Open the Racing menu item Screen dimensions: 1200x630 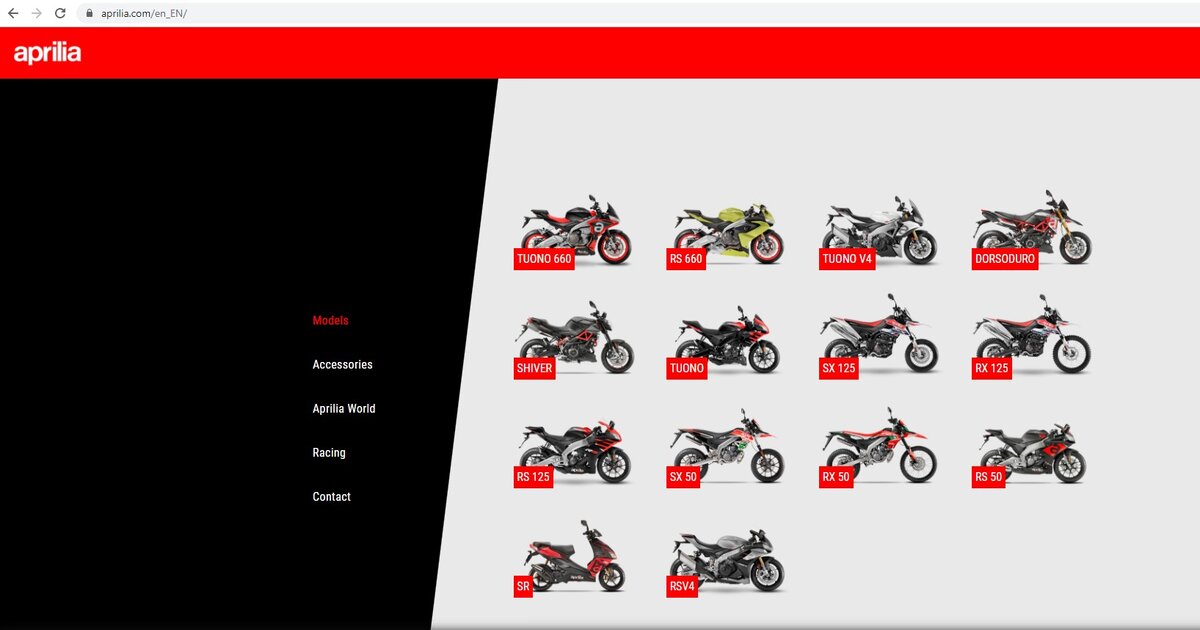(x=329, y=453)
